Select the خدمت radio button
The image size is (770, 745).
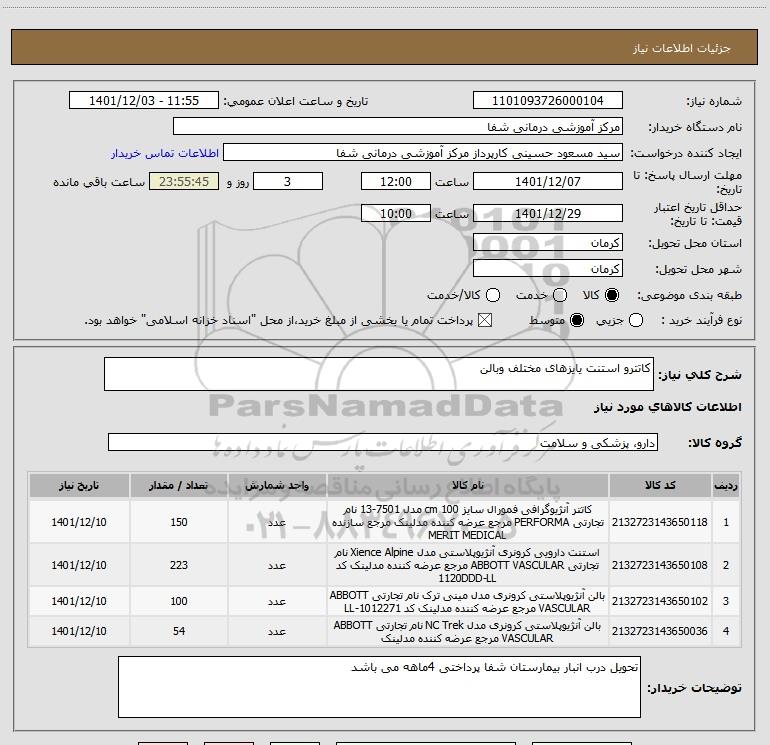[x=560, y=295]
